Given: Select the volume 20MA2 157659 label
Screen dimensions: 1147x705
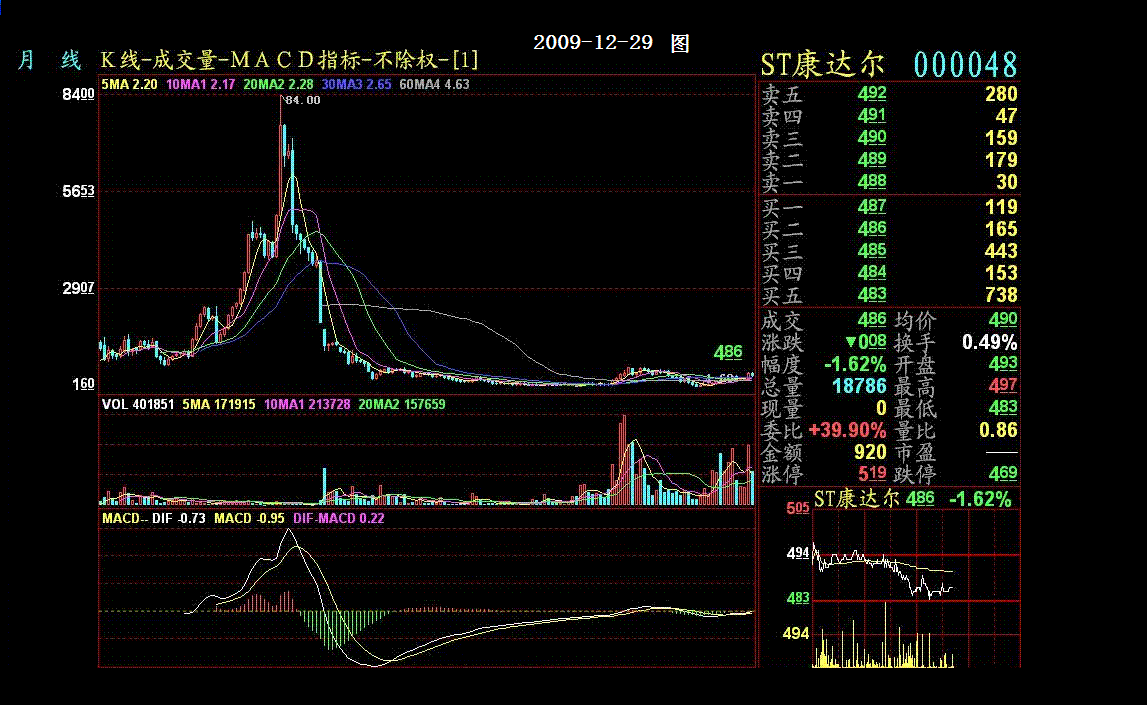Looking at the screenshot, I should click(x=402, y=404).
